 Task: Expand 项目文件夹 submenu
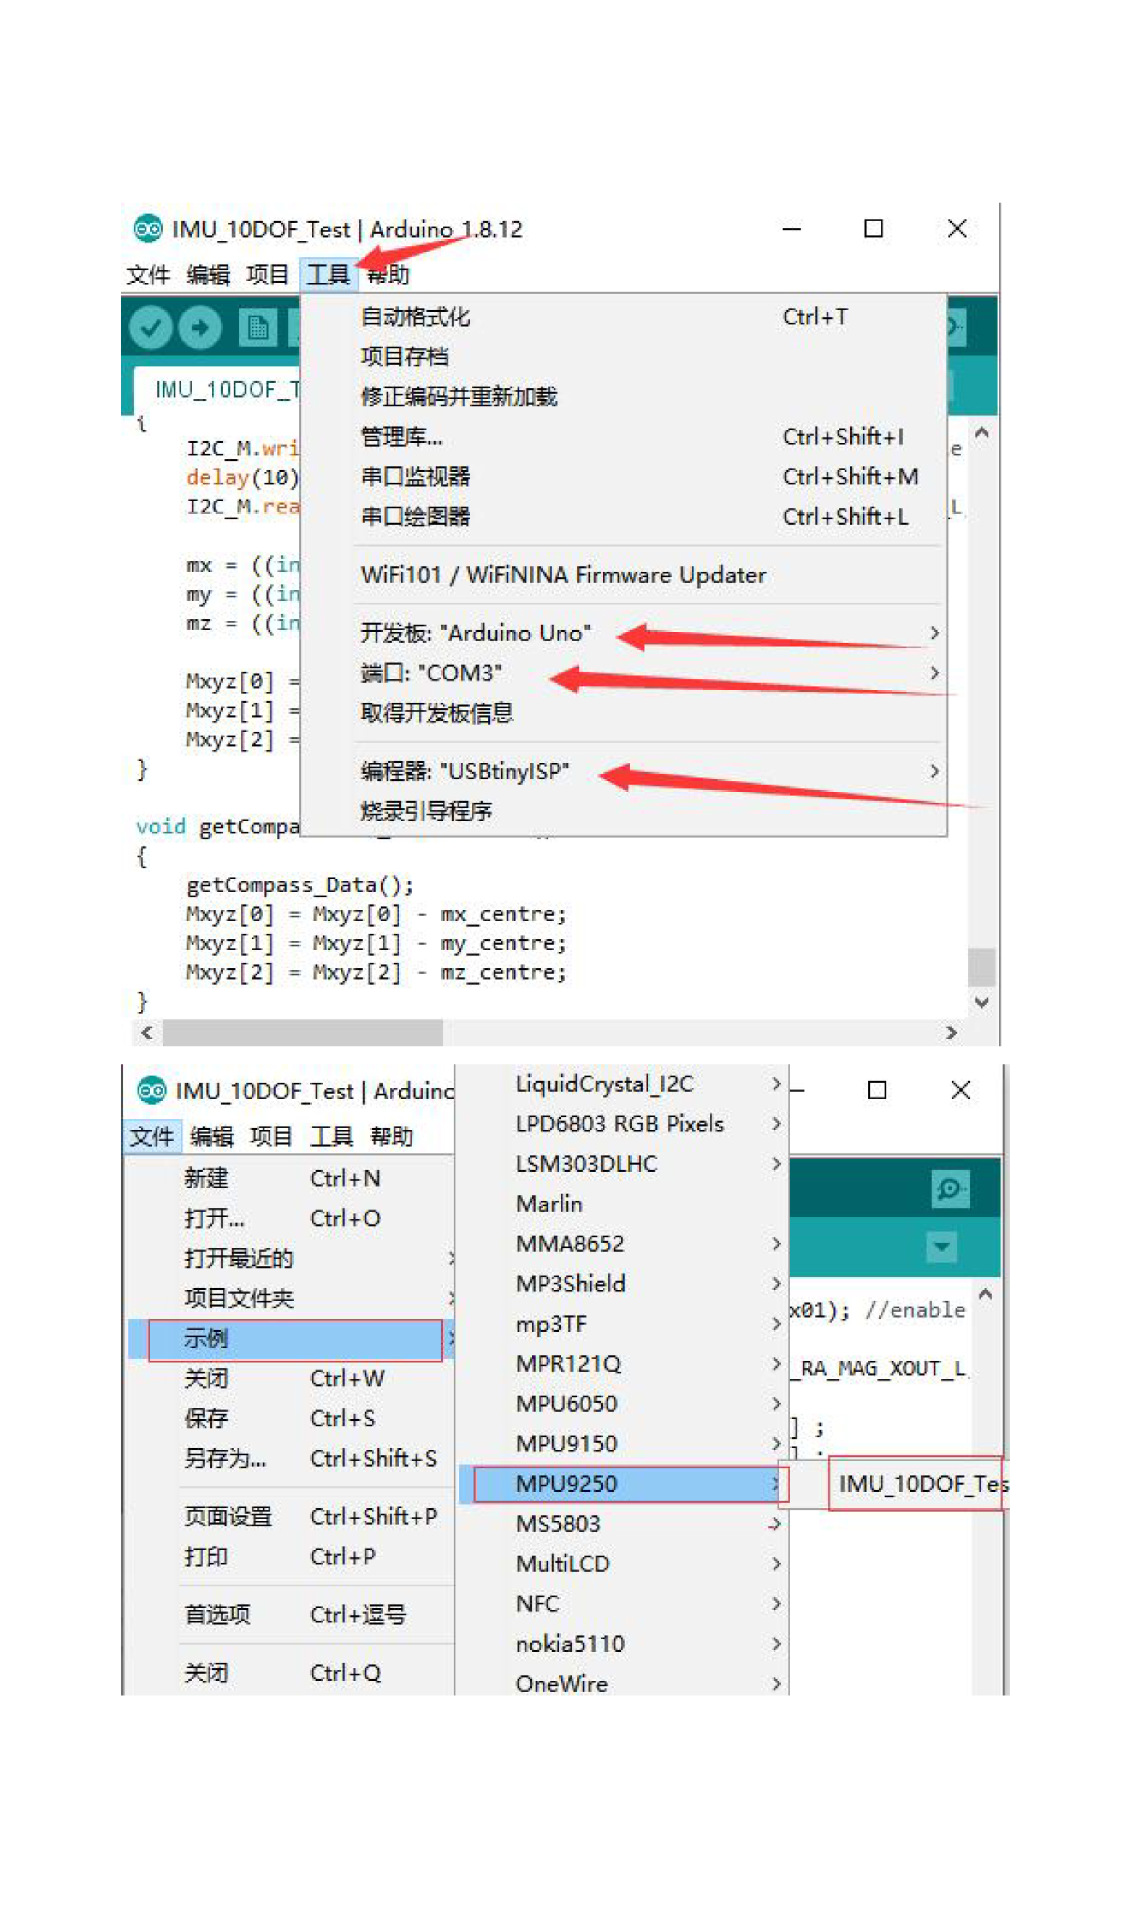(x=291, y=1298)
